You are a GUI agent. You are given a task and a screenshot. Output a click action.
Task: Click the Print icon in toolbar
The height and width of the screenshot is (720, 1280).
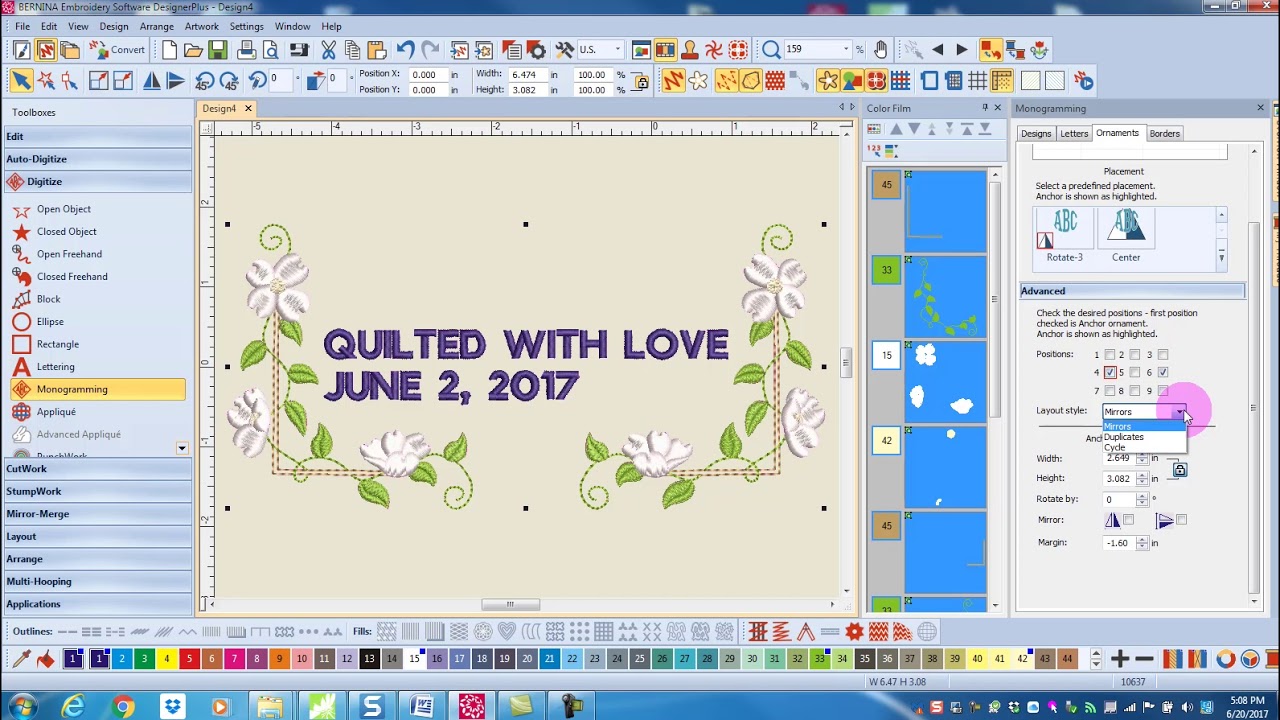[x=246, y=50]
